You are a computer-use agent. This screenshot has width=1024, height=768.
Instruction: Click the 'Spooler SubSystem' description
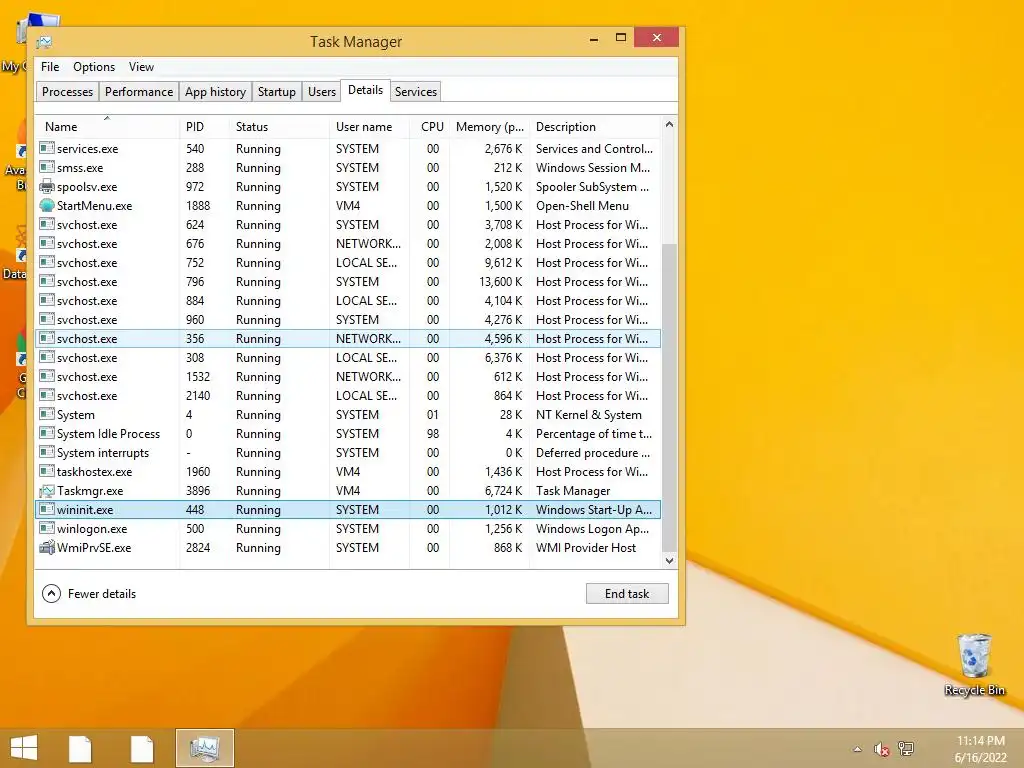pos(592,187)
